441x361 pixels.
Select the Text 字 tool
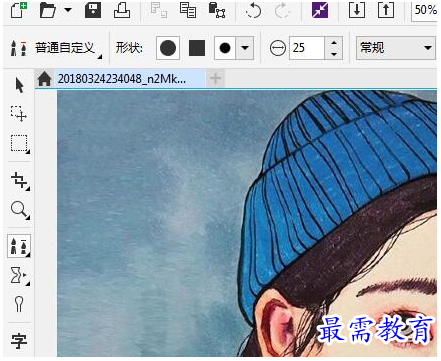point(19,341)
